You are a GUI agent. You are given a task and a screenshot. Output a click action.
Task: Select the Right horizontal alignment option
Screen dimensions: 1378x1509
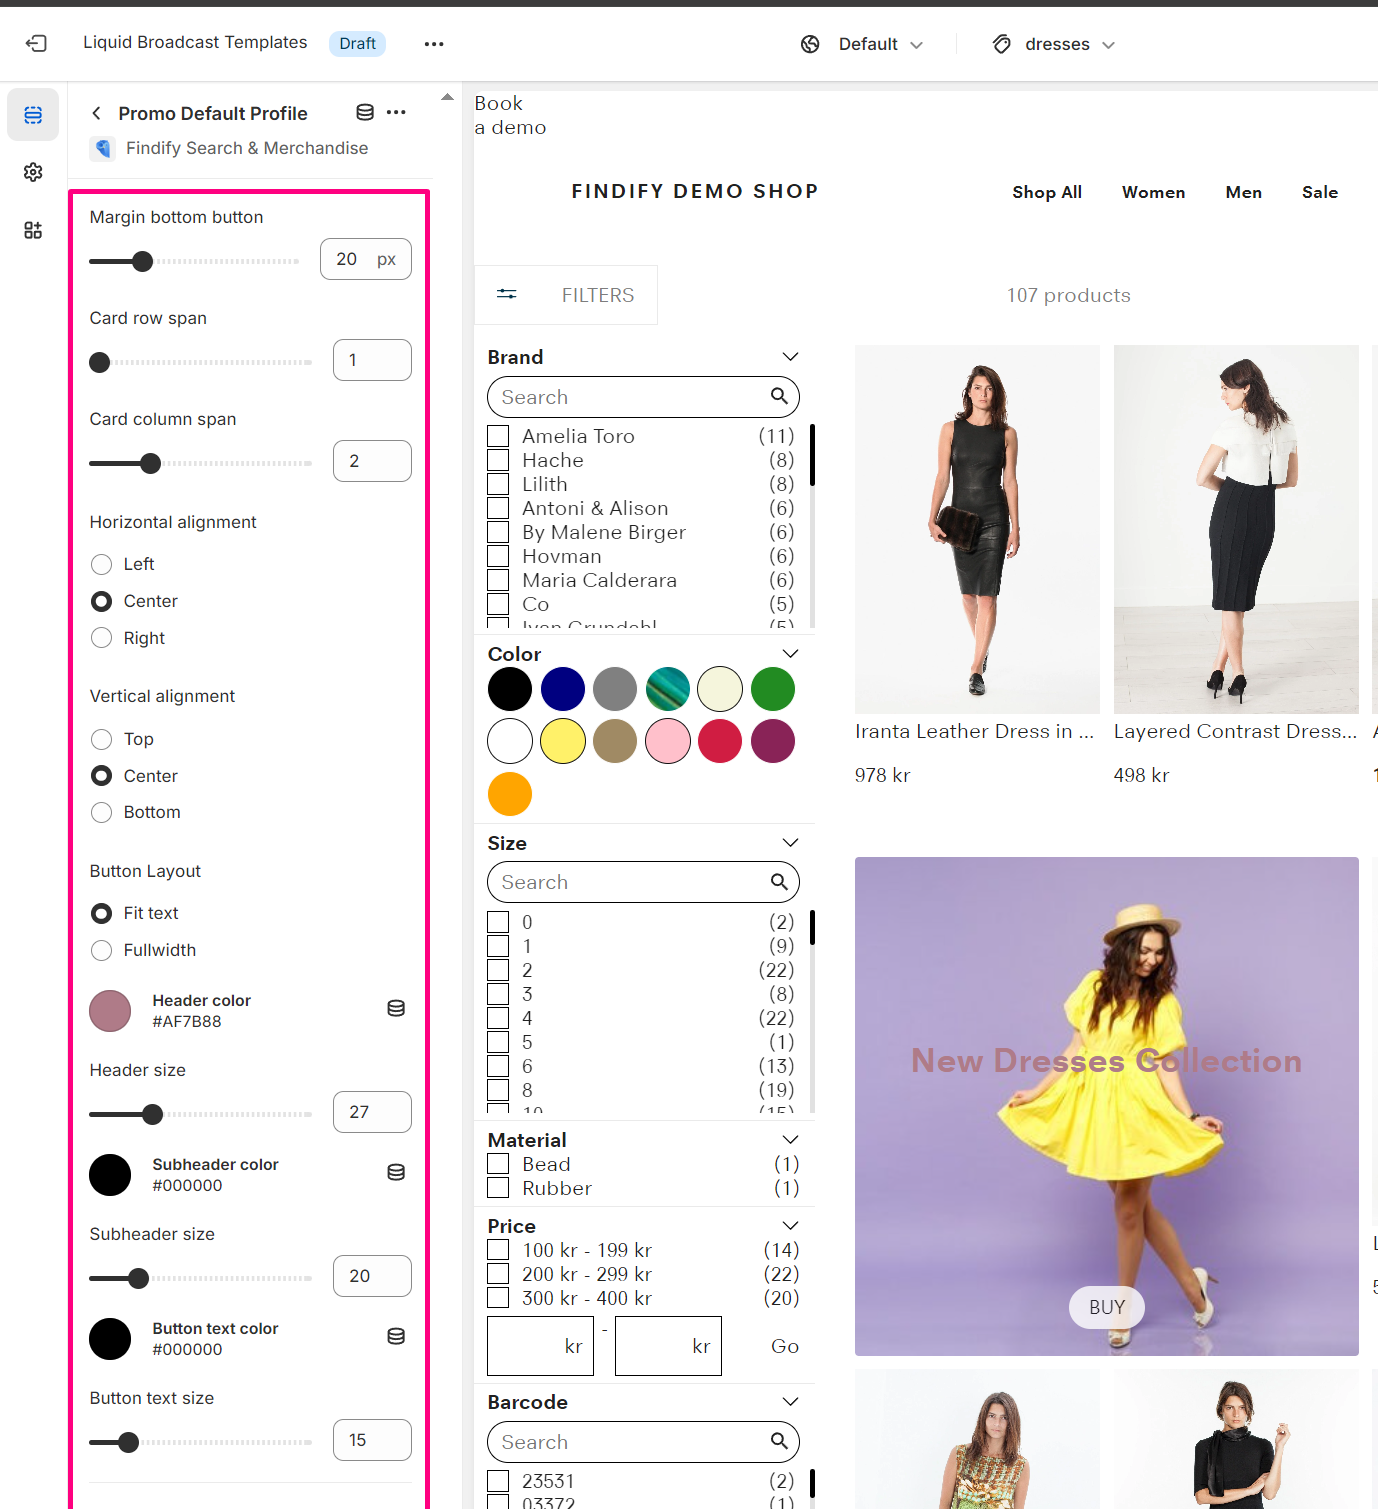click(101, 637)
